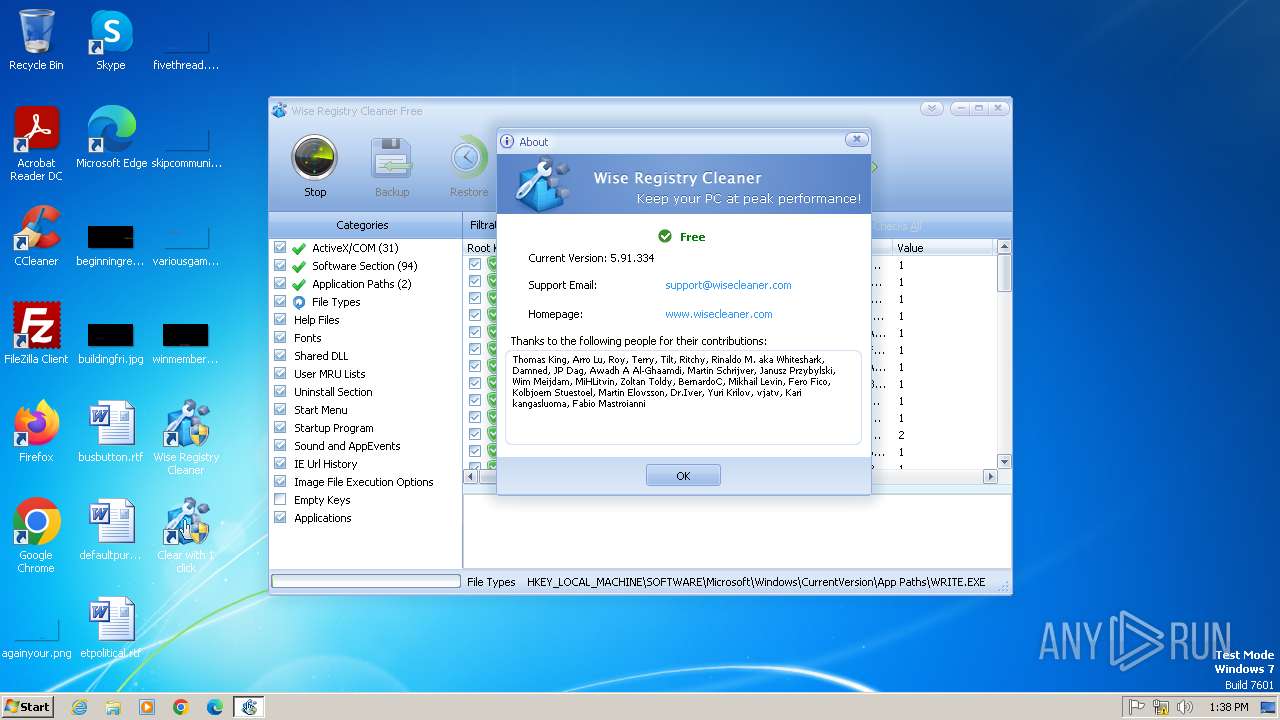This screenshot has width=1280, height=720.
Task: Open the www.wisecleaner.com homepage link
Action: pos(718,314)
